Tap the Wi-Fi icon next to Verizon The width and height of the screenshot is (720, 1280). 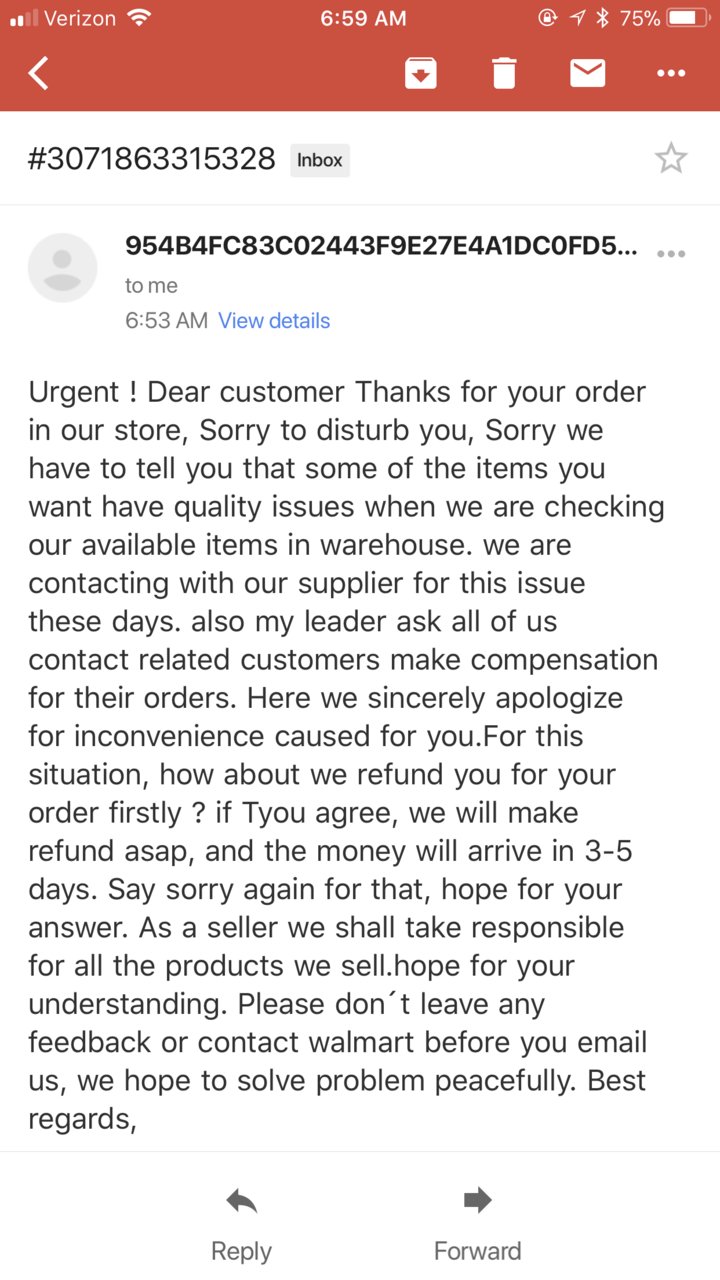click(140, 18)
